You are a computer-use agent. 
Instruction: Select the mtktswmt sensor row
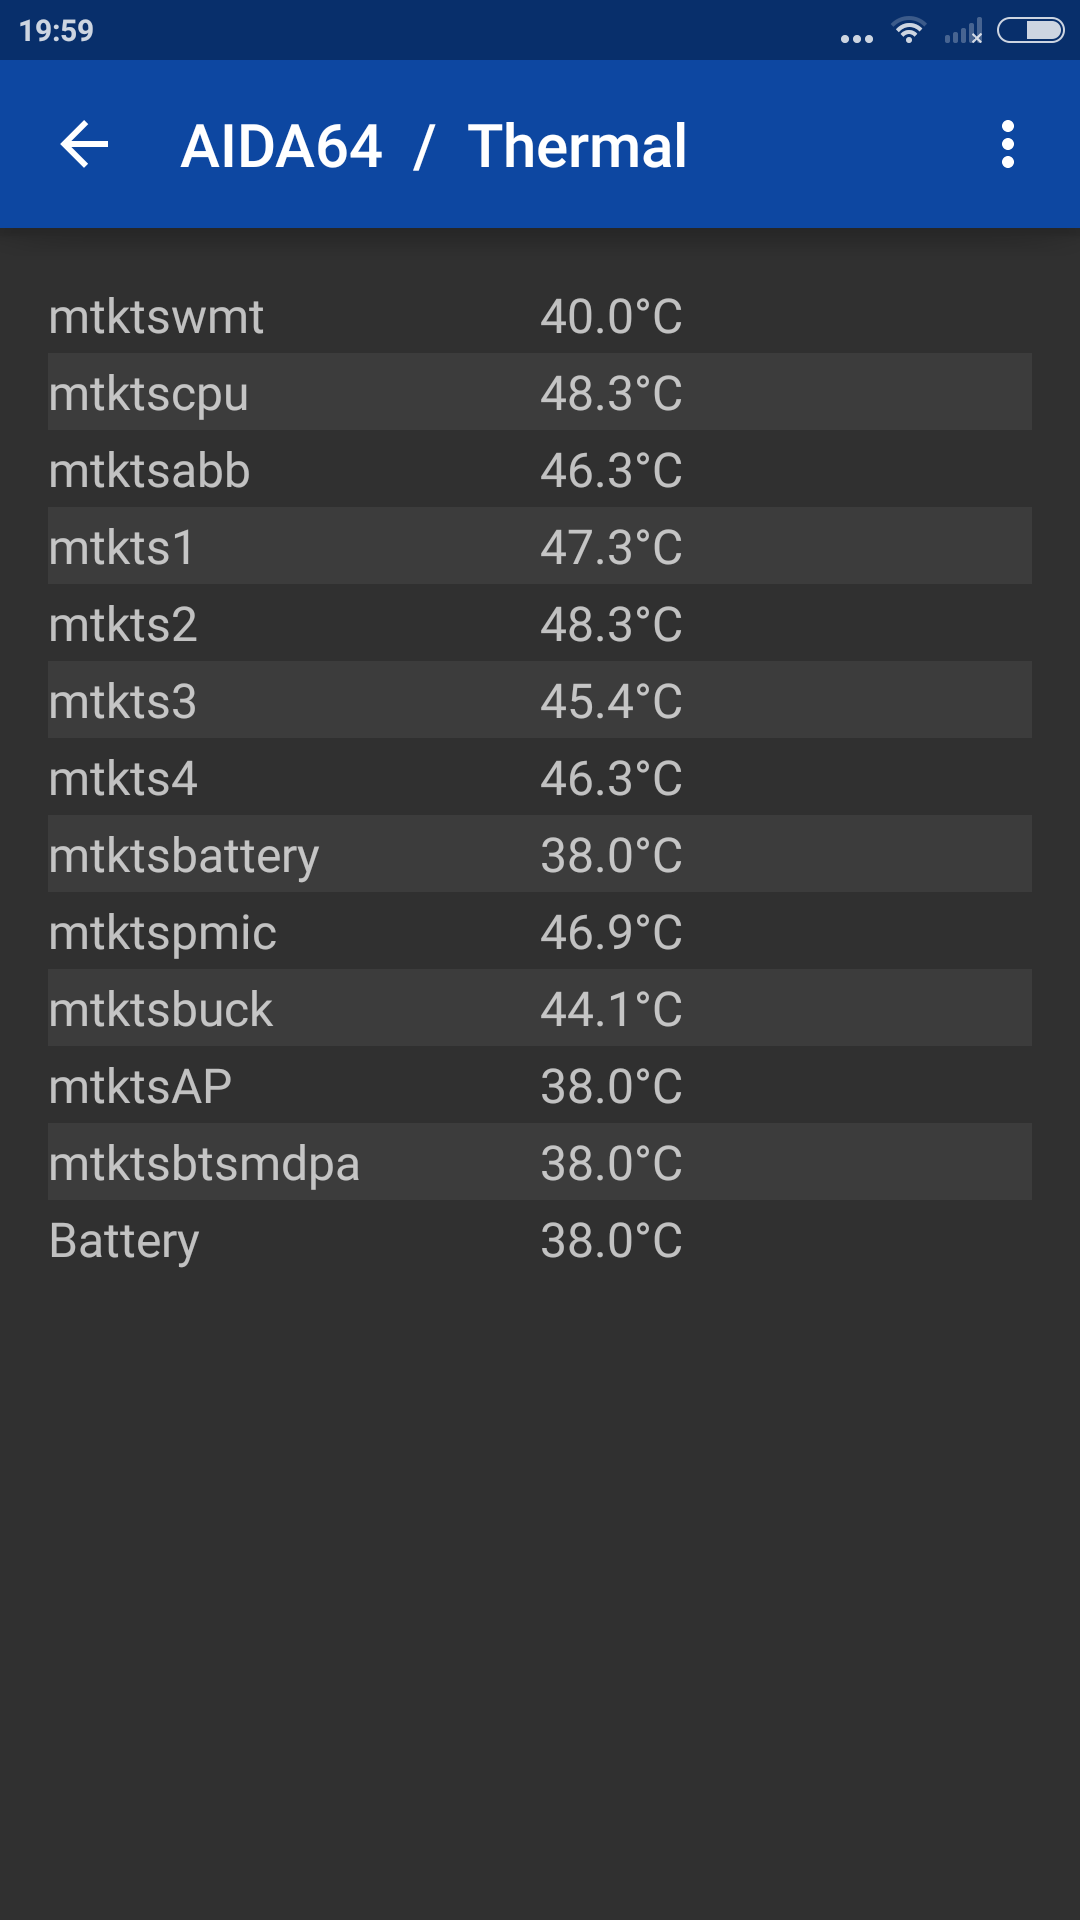540,316
